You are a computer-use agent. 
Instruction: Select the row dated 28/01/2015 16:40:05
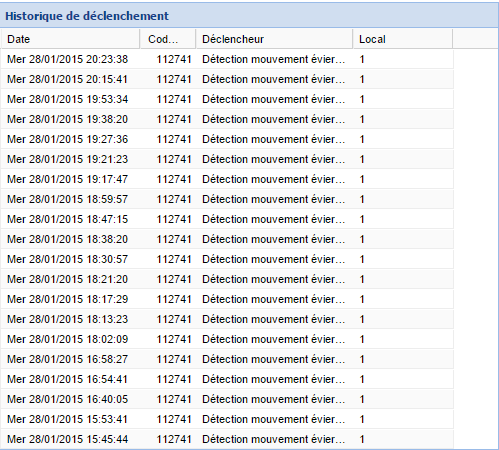tap(227, 399)
